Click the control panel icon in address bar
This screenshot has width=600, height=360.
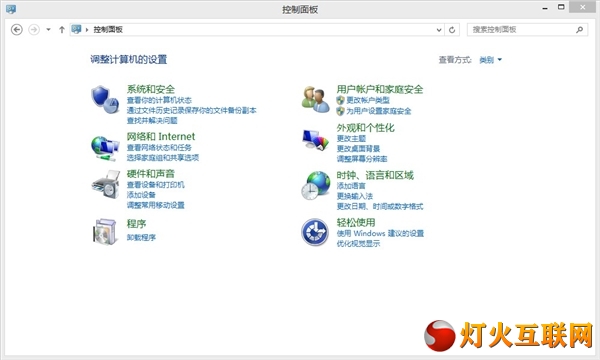tap(77, 29)
